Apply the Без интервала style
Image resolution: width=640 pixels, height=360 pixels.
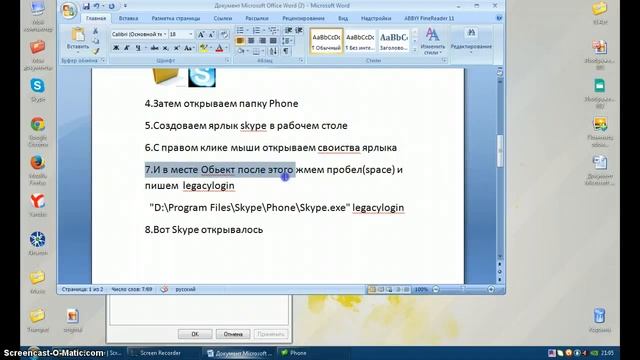point(360,41)
